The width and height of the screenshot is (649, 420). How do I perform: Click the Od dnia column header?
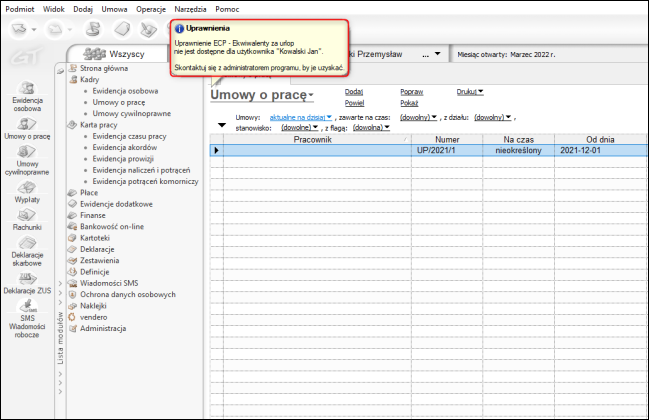[x=600, y=139]
